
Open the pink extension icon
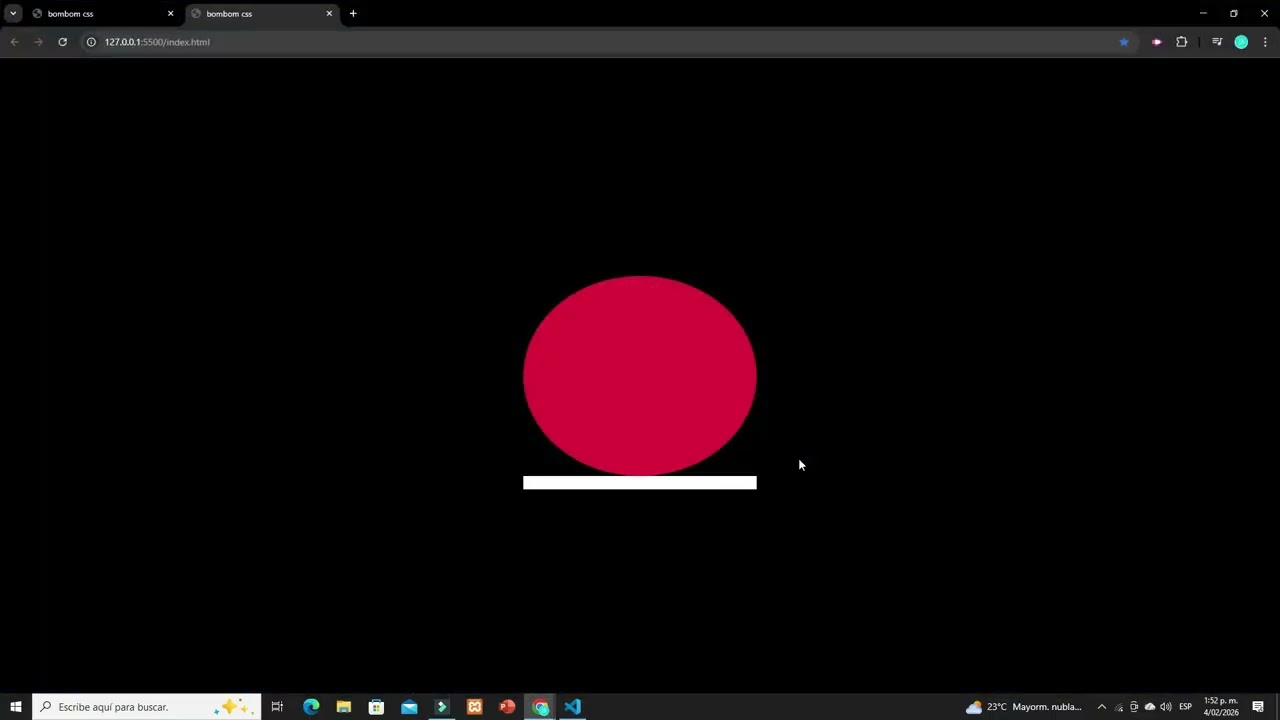1157,42
